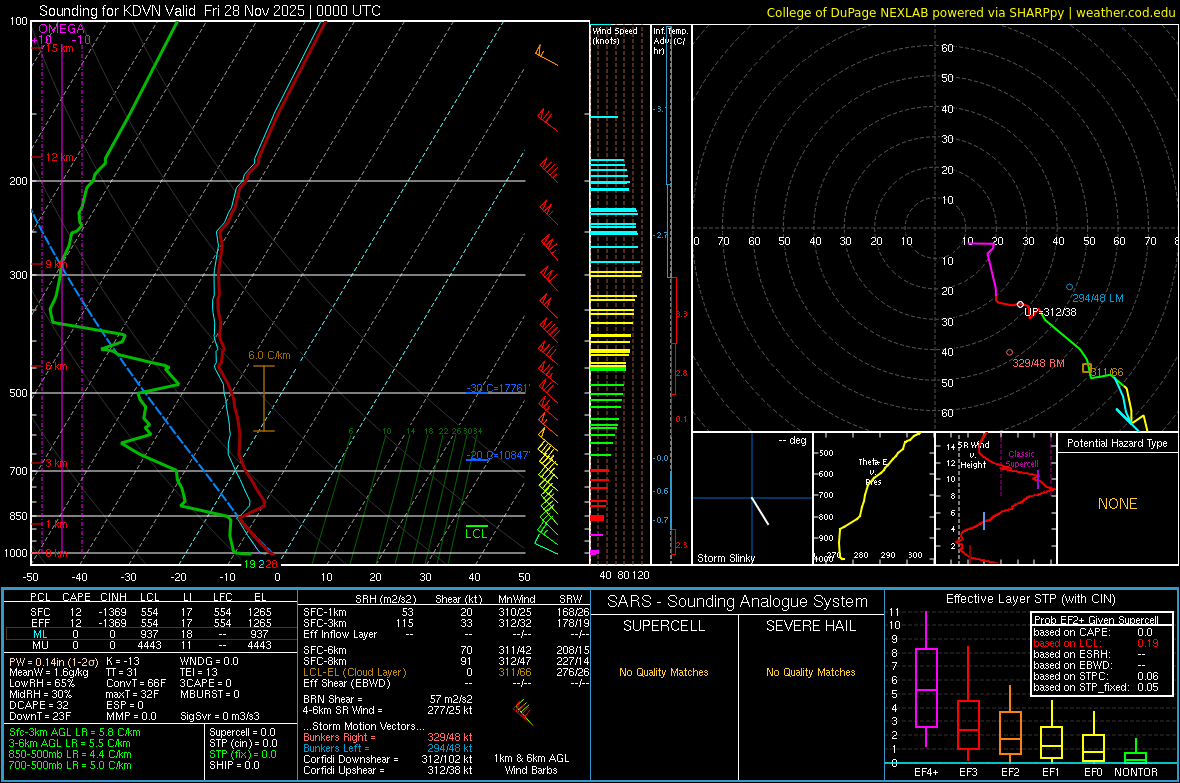The height and width of the screenshot is (783, 1180).
Task: Click the 1km & 6km AGL wind barbs icon
Action: pyautogui.click(x=522, y=712)
